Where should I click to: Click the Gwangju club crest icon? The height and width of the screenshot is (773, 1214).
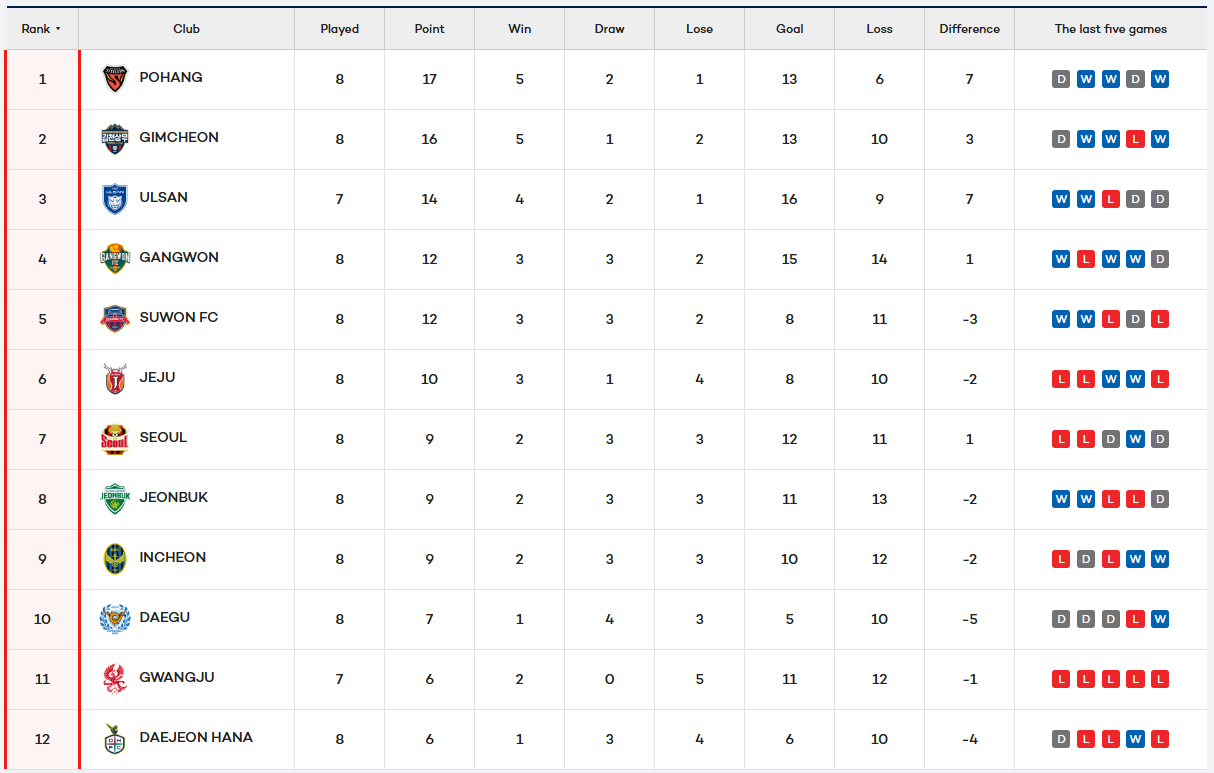click(x=115, y=679)
